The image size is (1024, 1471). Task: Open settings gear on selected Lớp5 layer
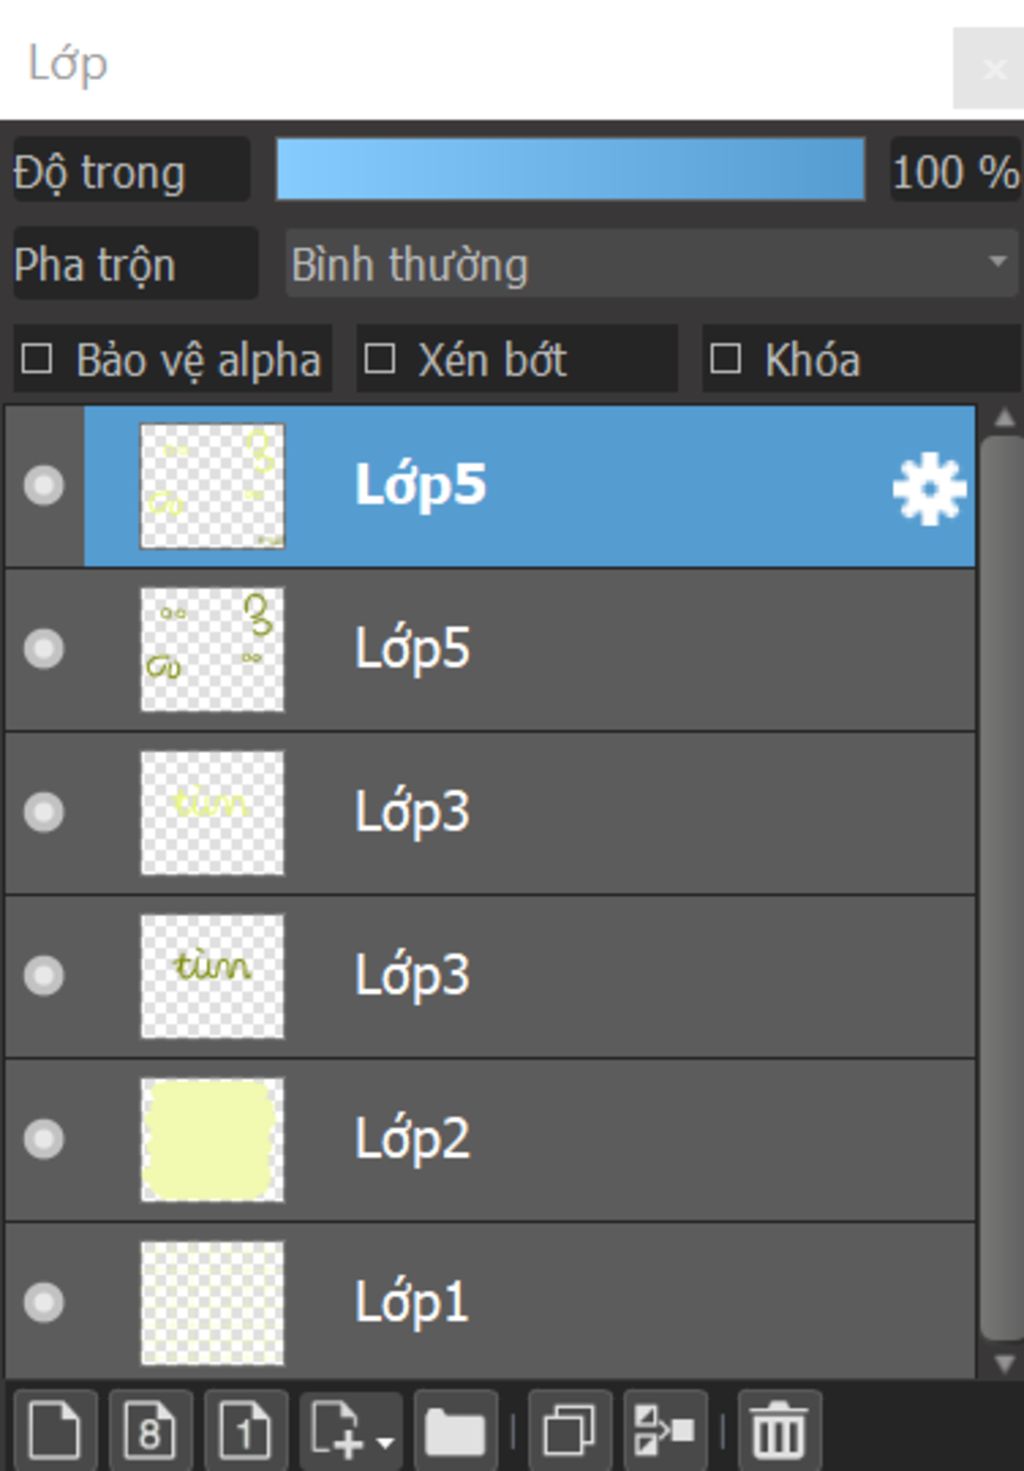tap(929, 488)
